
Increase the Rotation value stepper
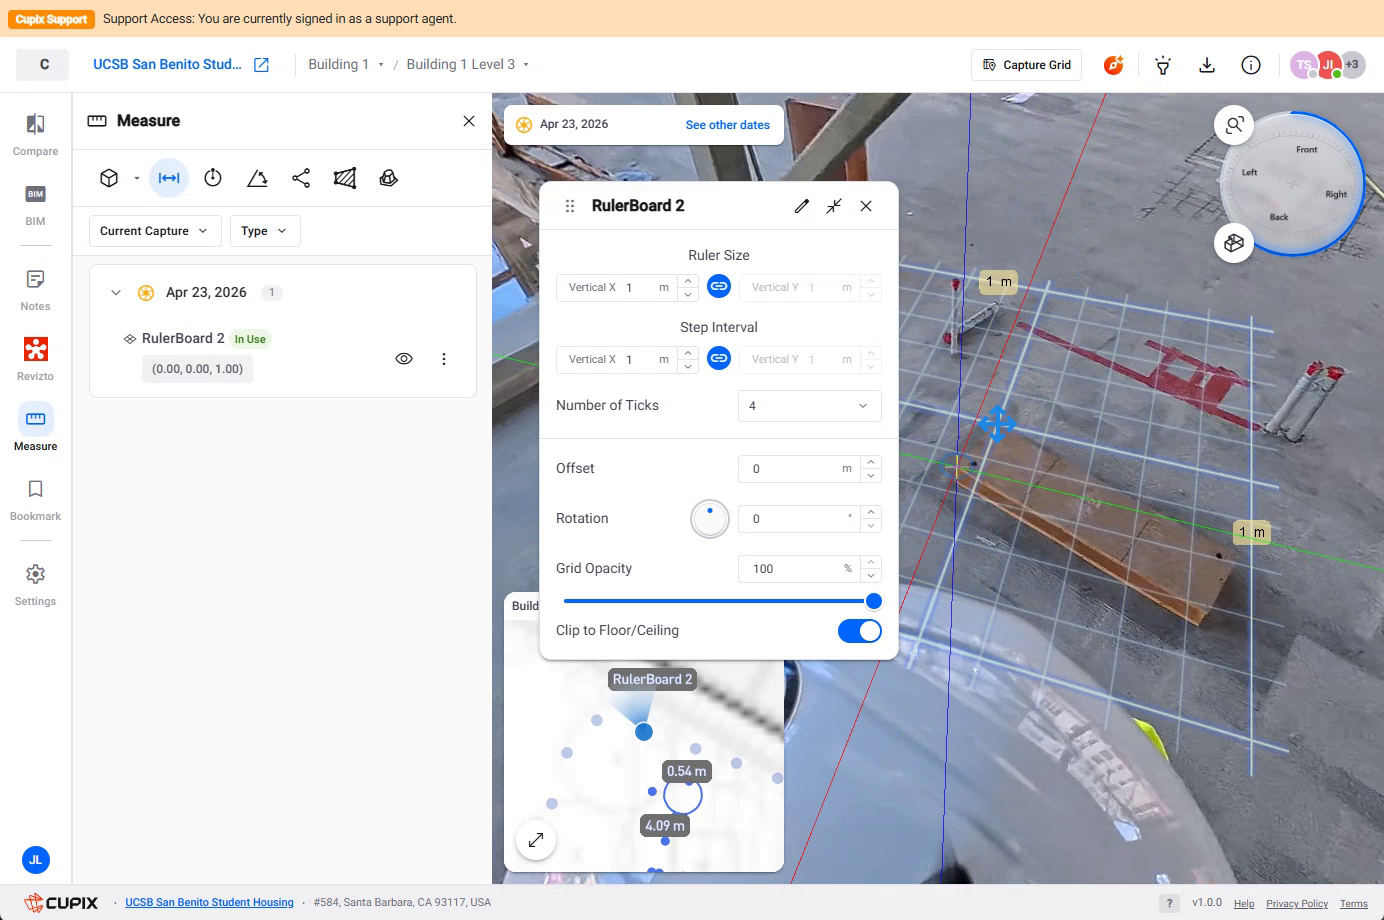click(871, 512)
